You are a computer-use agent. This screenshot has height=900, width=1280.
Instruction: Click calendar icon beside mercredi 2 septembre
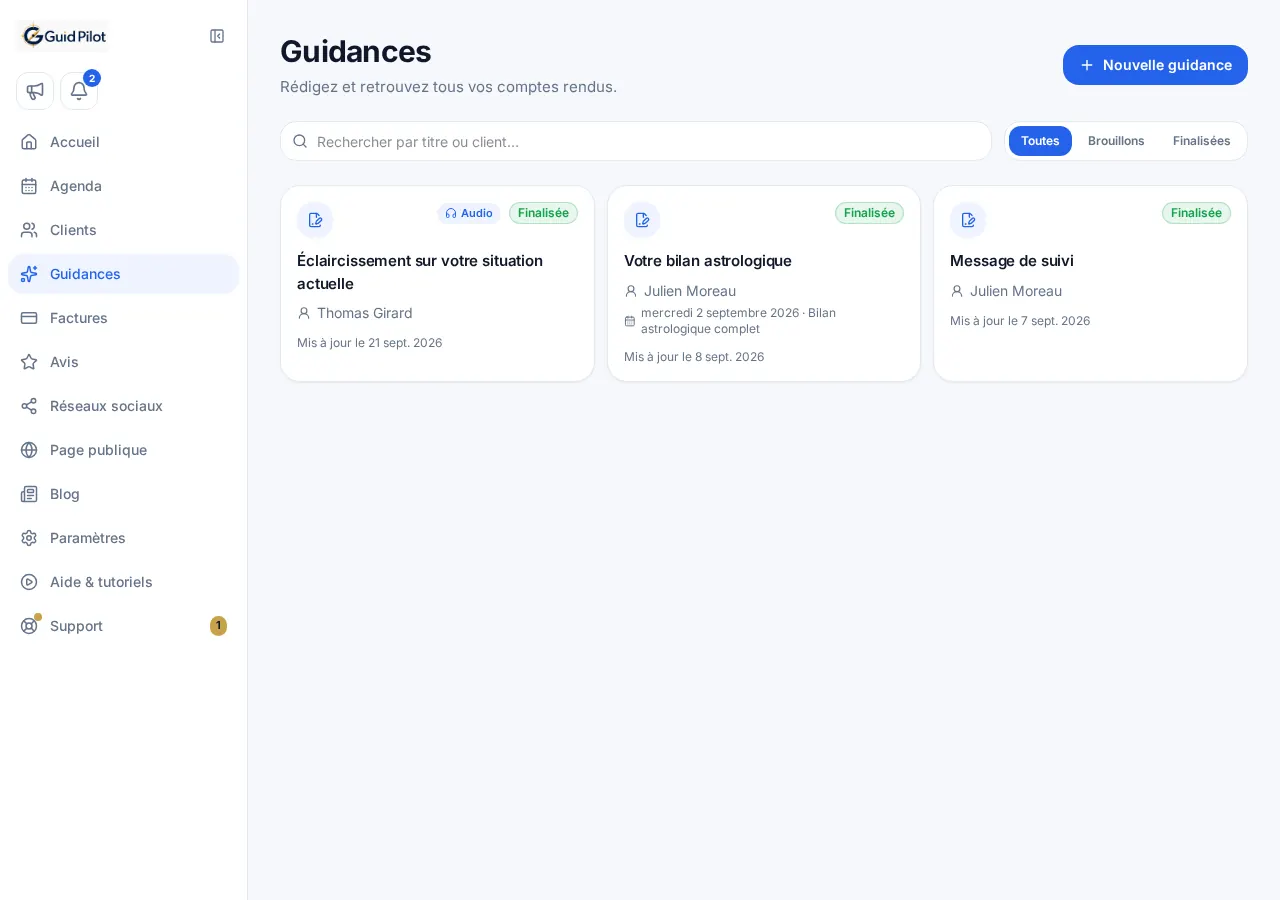[630, 321]
